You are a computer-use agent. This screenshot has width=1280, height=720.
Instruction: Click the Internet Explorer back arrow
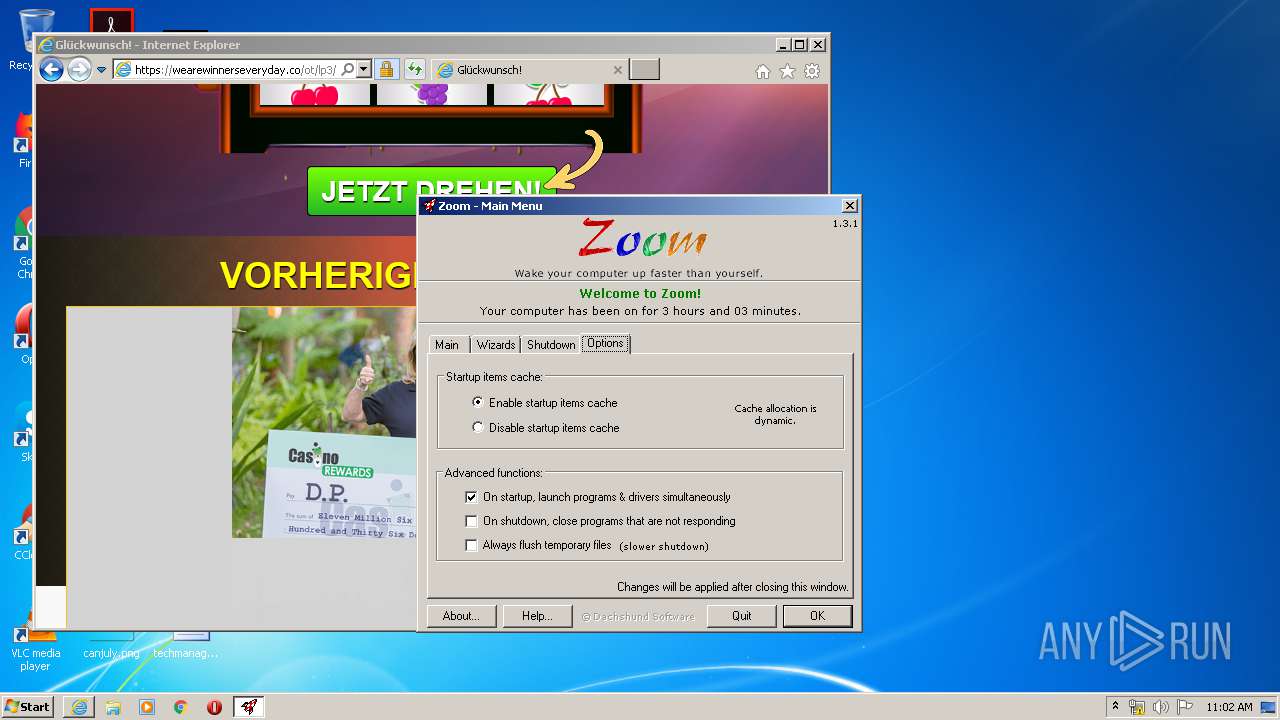click(51, 70)
